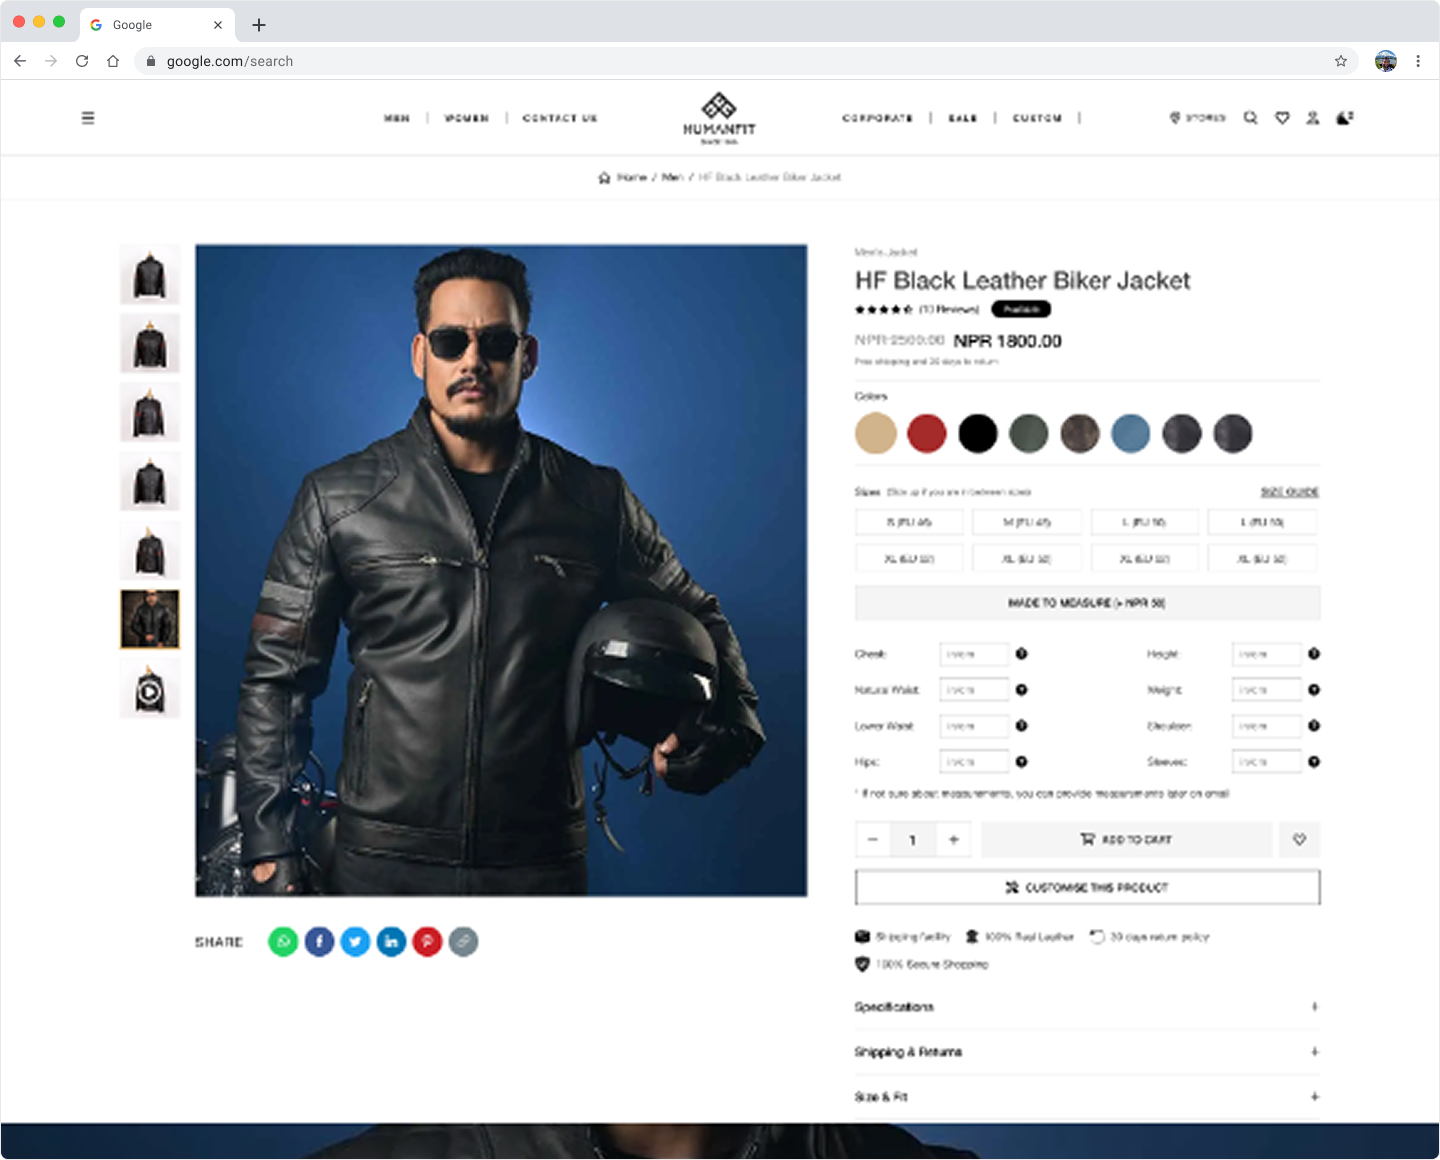Image resolution: width=1440 pixels, height=1160 pixels.
Task: Click Customise This Product button
Action: tap(1087, 888)
